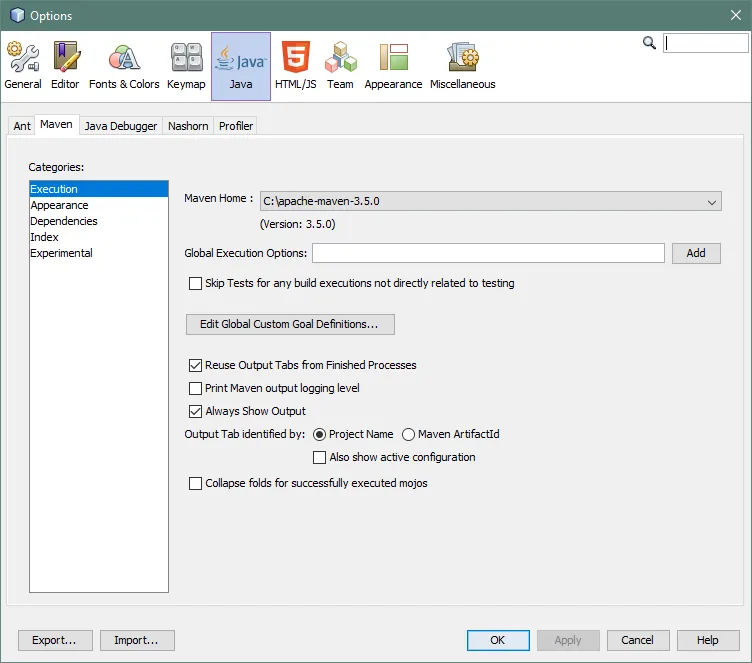Switch to the Profiler tab

(235, 126)
